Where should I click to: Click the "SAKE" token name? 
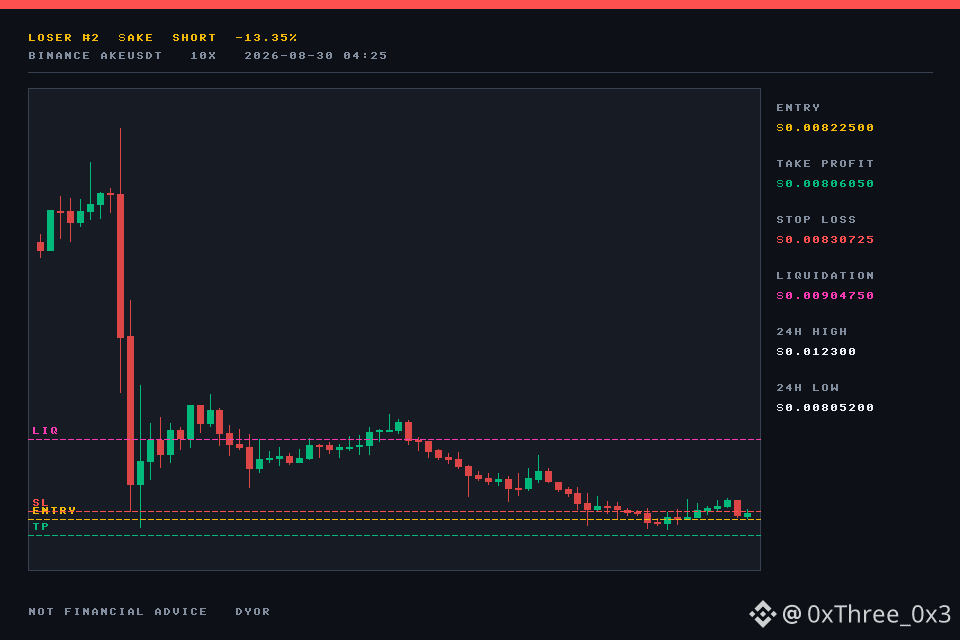point(135,38)
